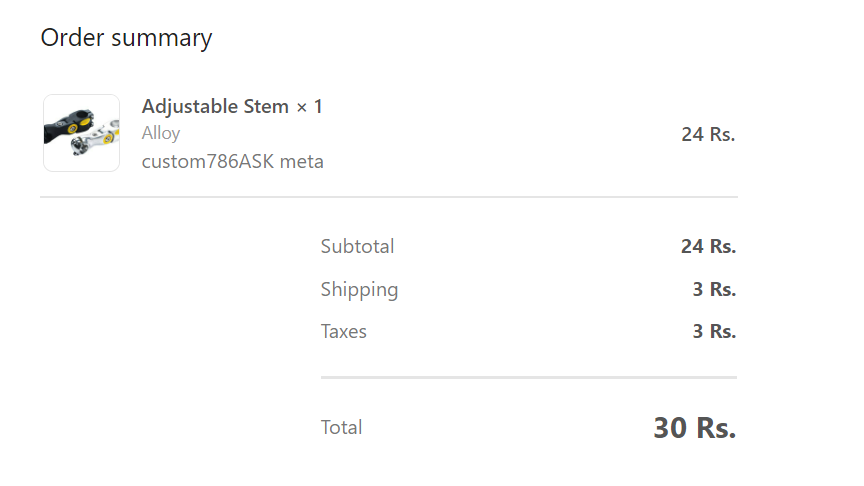
Task: Click the Subtotal label
Action: click(357, 246)
